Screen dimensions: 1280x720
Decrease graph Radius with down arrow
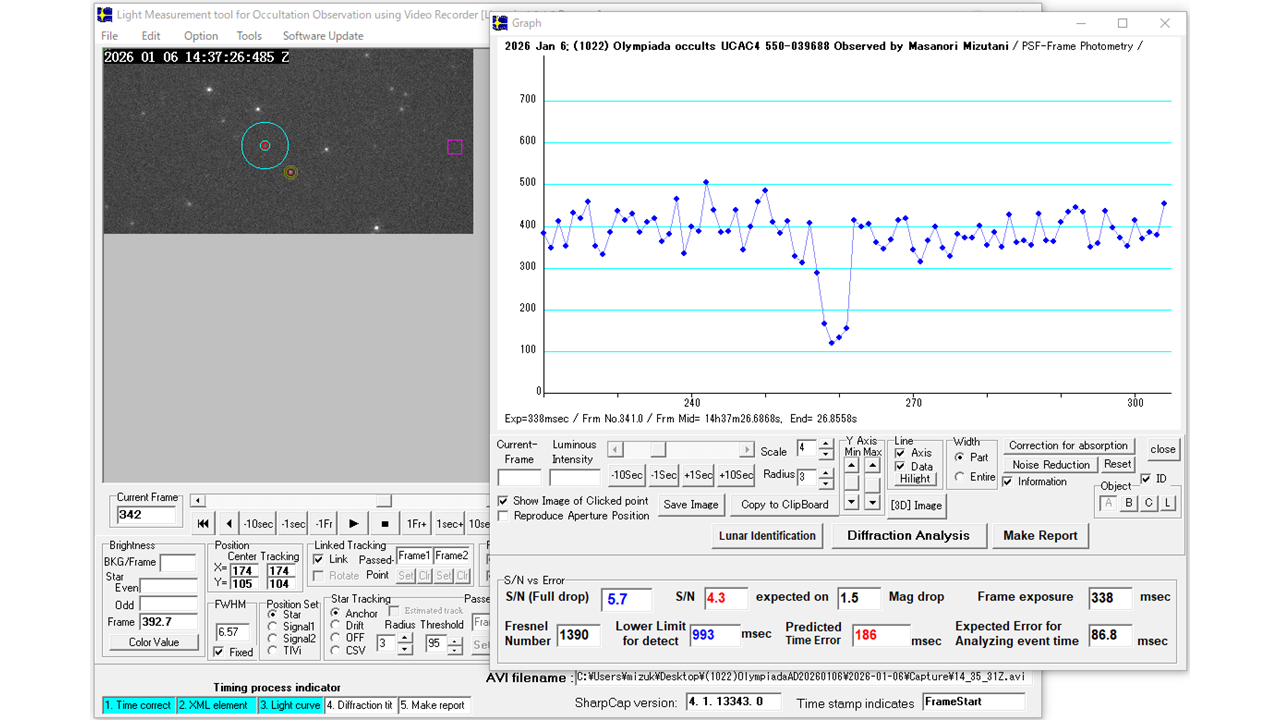point(826,482)
